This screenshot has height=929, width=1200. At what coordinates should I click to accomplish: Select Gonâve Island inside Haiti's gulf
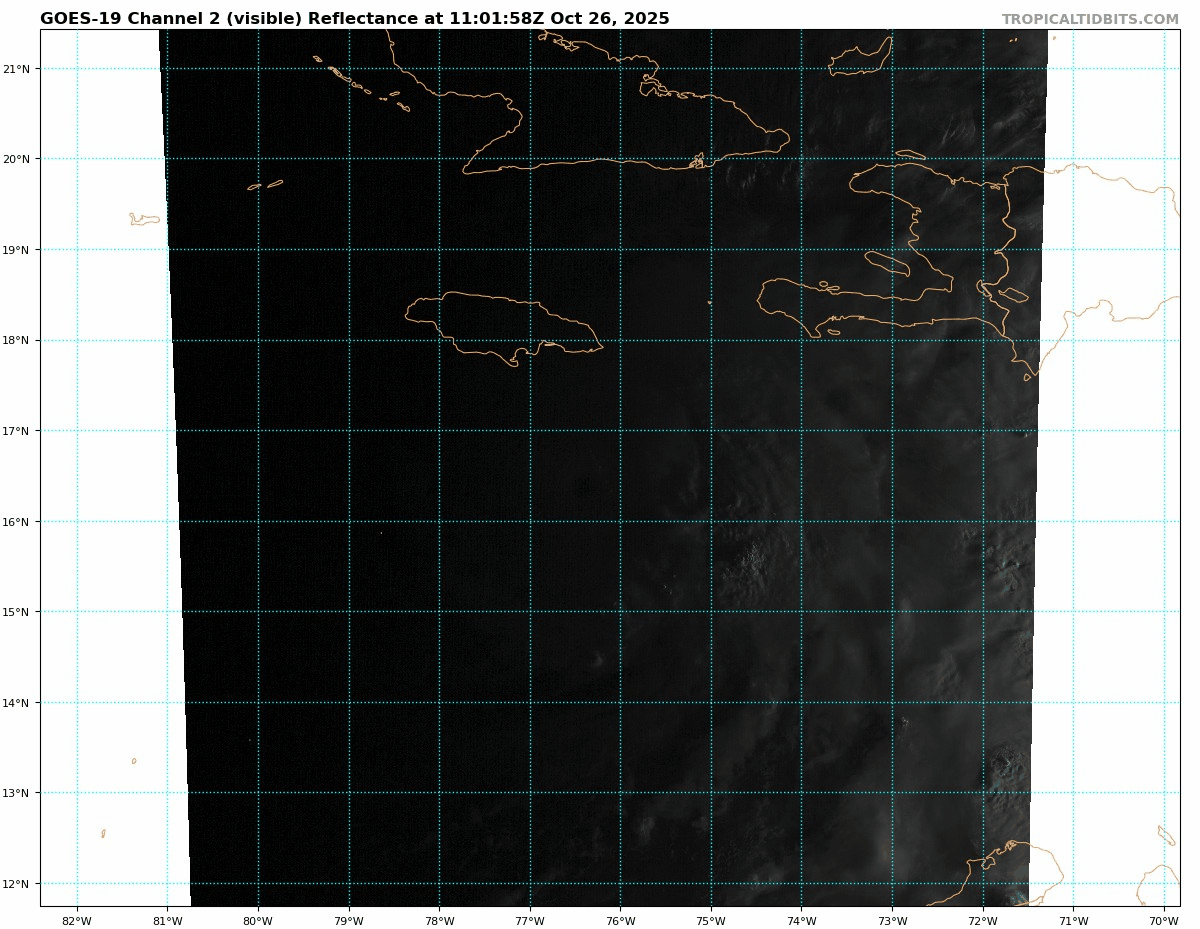886,262
